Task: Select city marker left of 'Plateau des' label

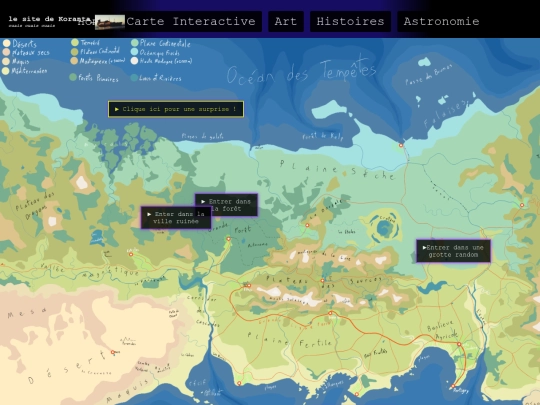Action: 249,285
